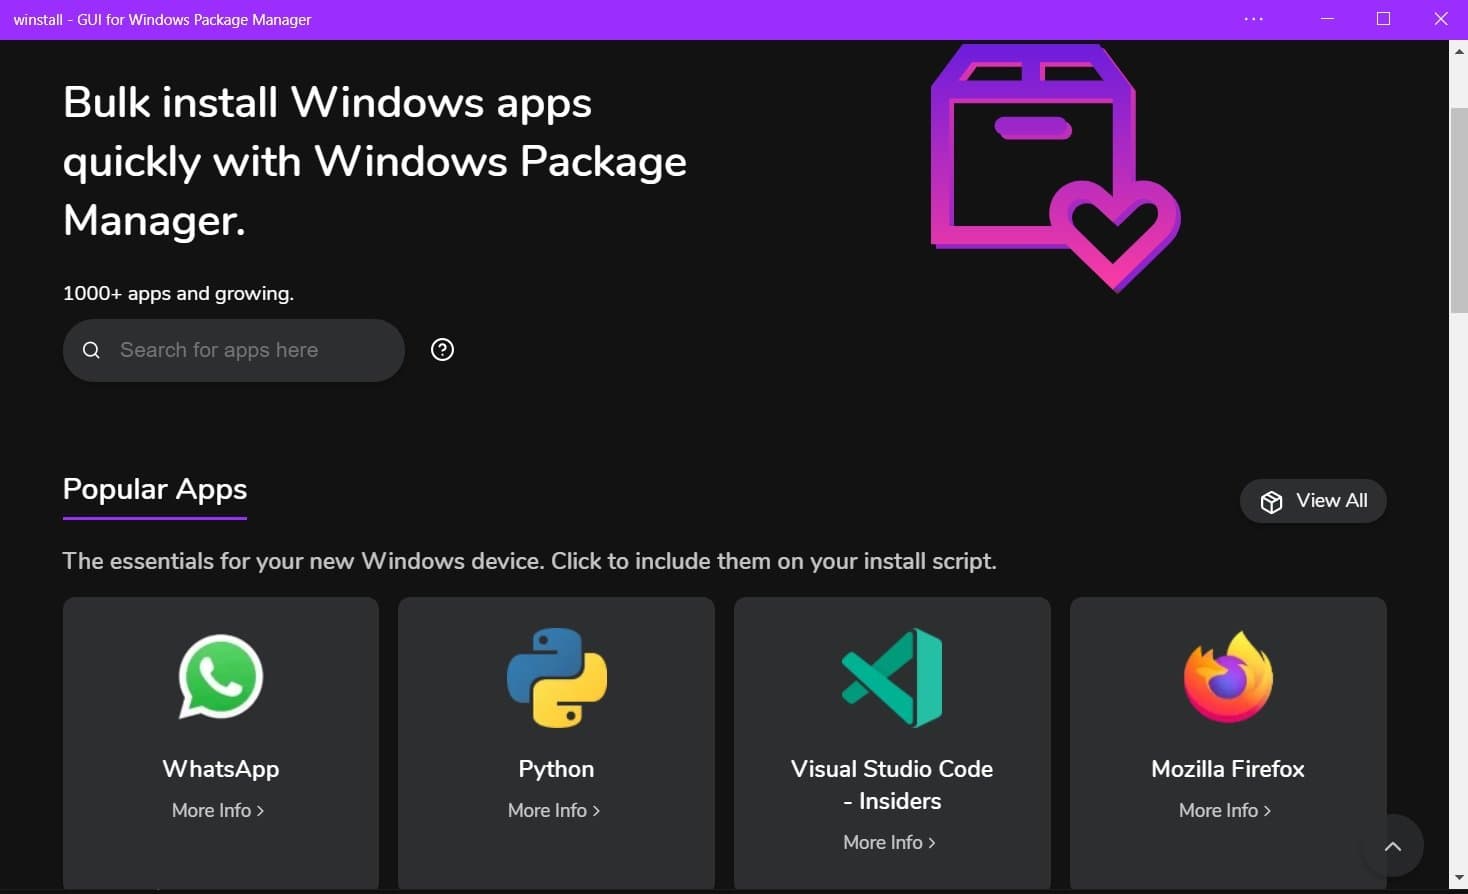This screenshot has height=894, width=1468.
Task: Select the Python app icon
Action: (557, 677)
